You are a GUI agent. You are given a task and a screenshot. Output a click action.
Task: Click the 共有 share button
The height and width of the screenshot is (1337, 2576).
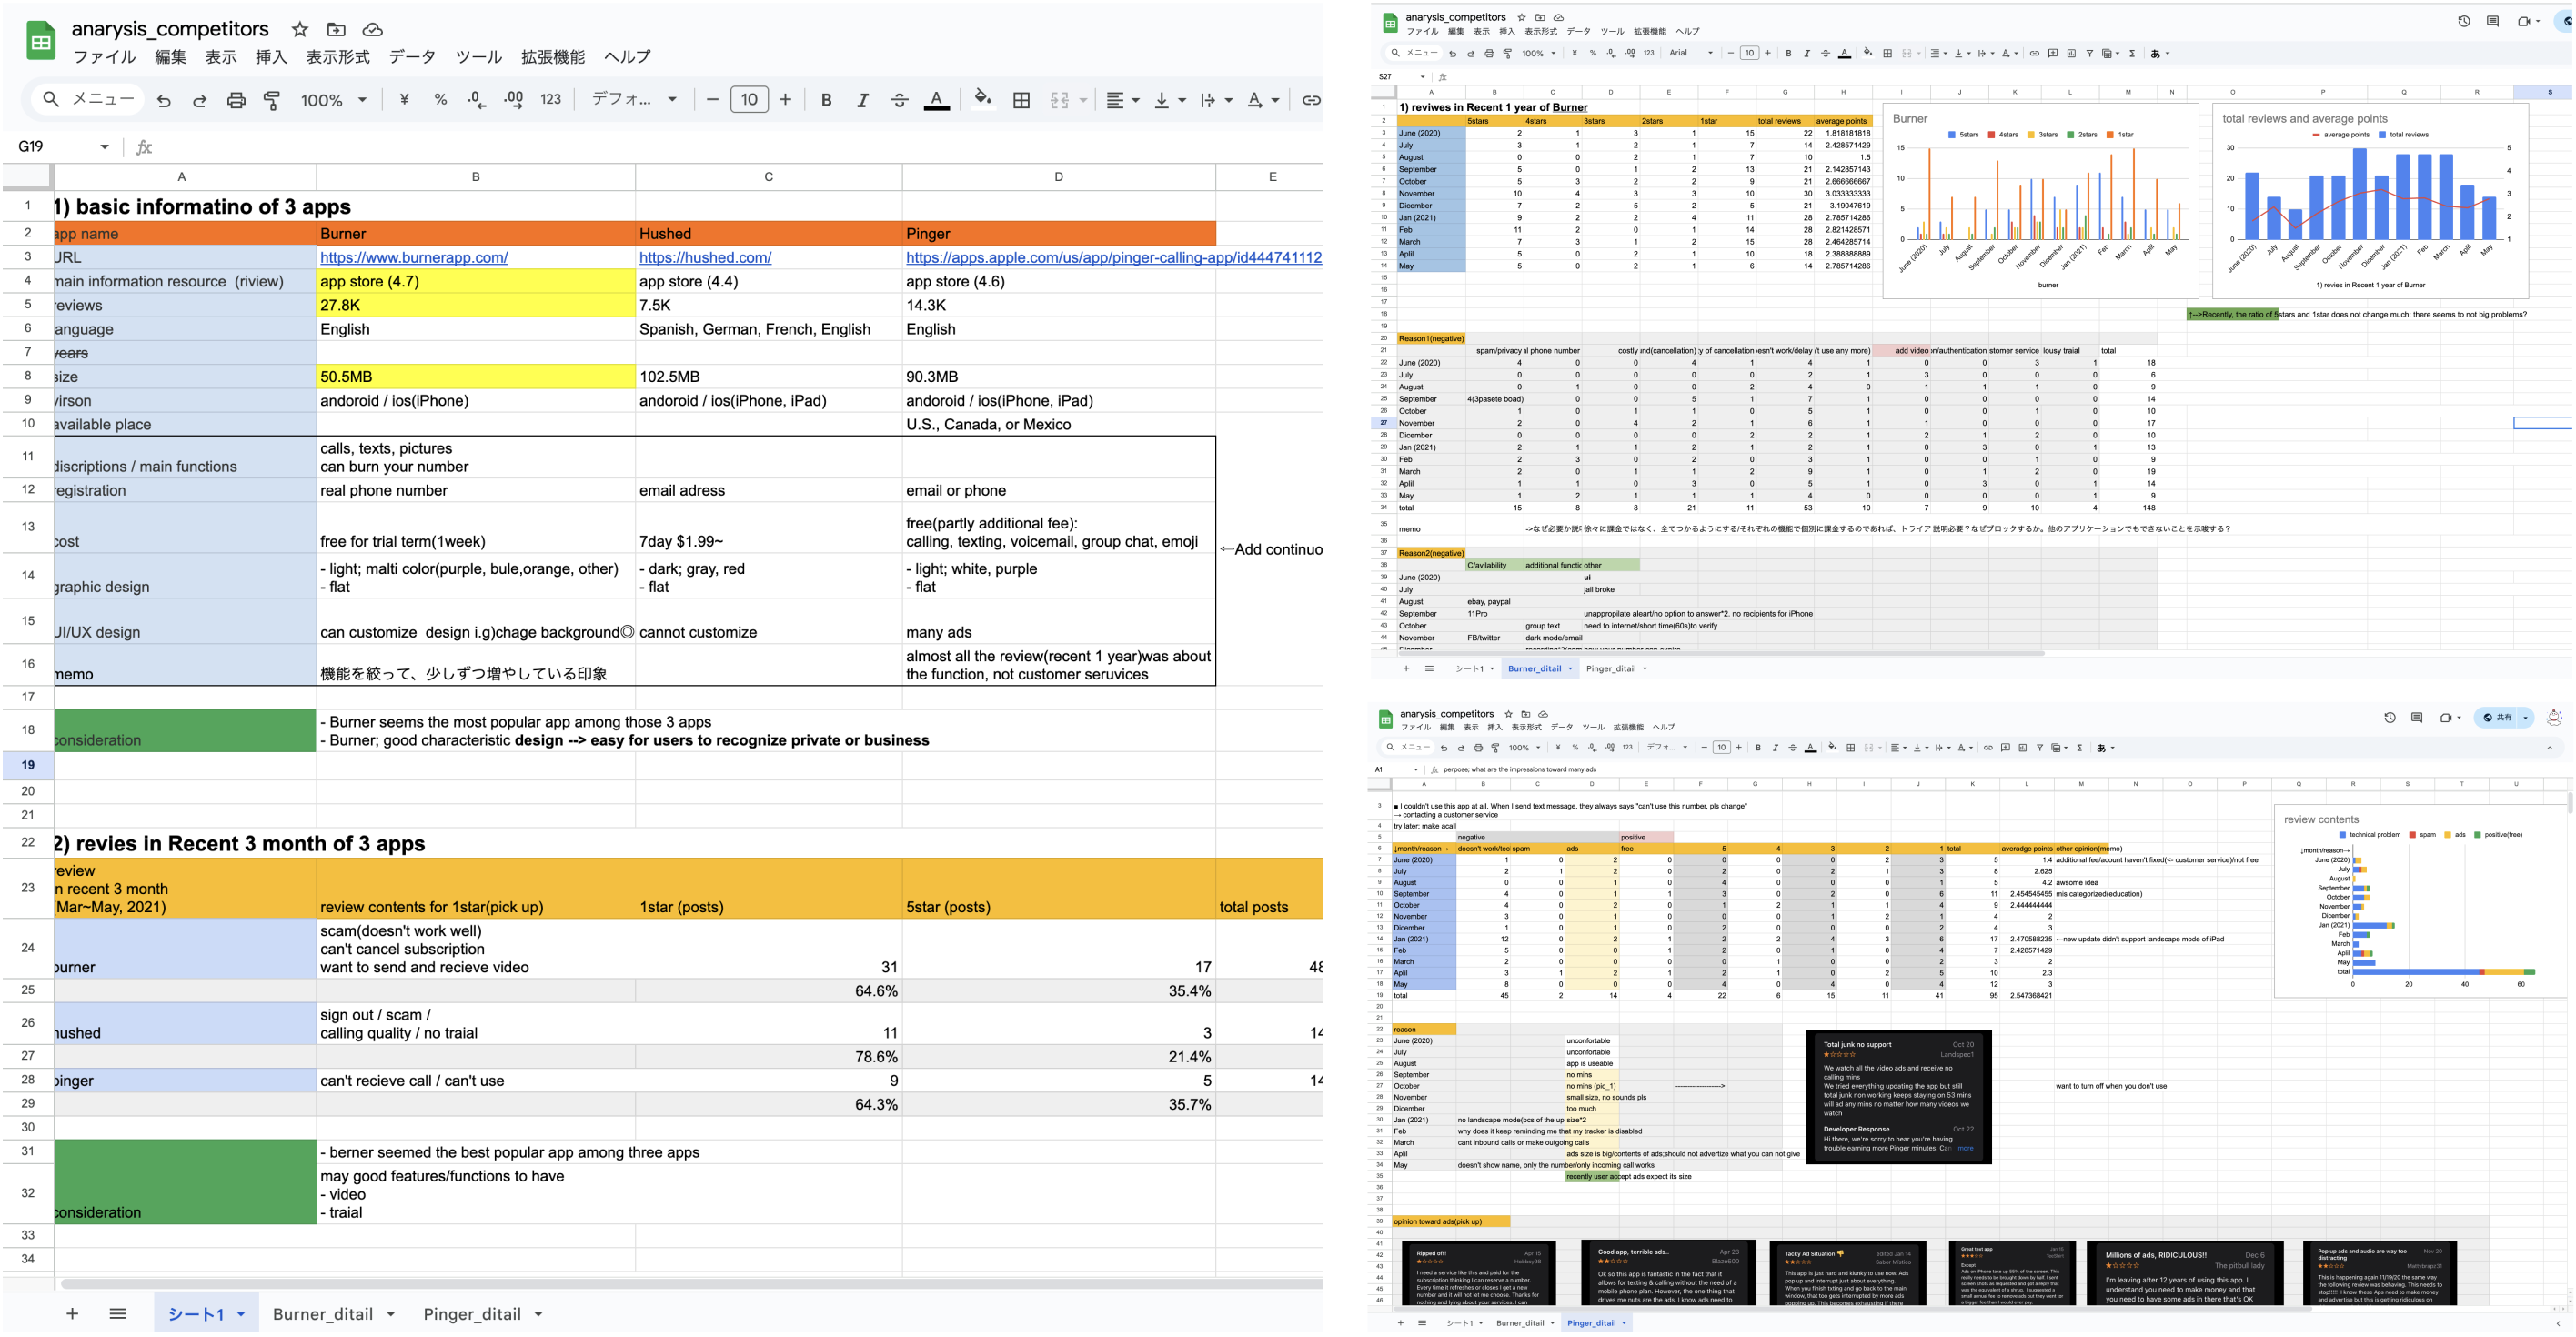[x=2497, y=717]
